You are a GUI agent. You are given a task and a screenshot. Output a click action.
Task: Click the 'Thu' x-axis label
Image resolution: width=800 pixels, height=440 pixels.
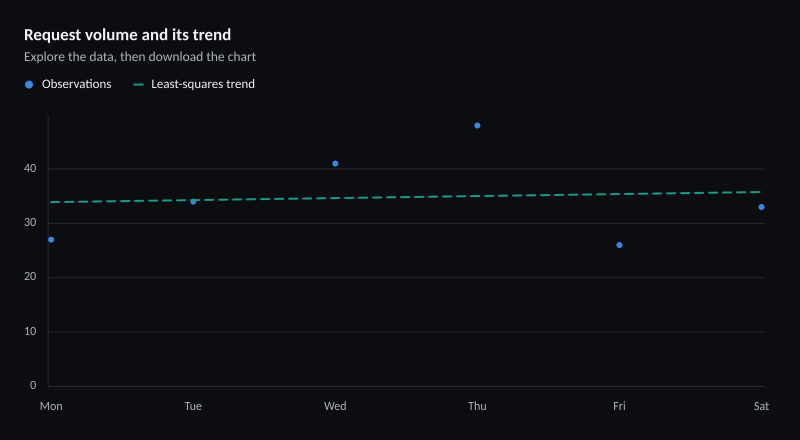[477, 406]
